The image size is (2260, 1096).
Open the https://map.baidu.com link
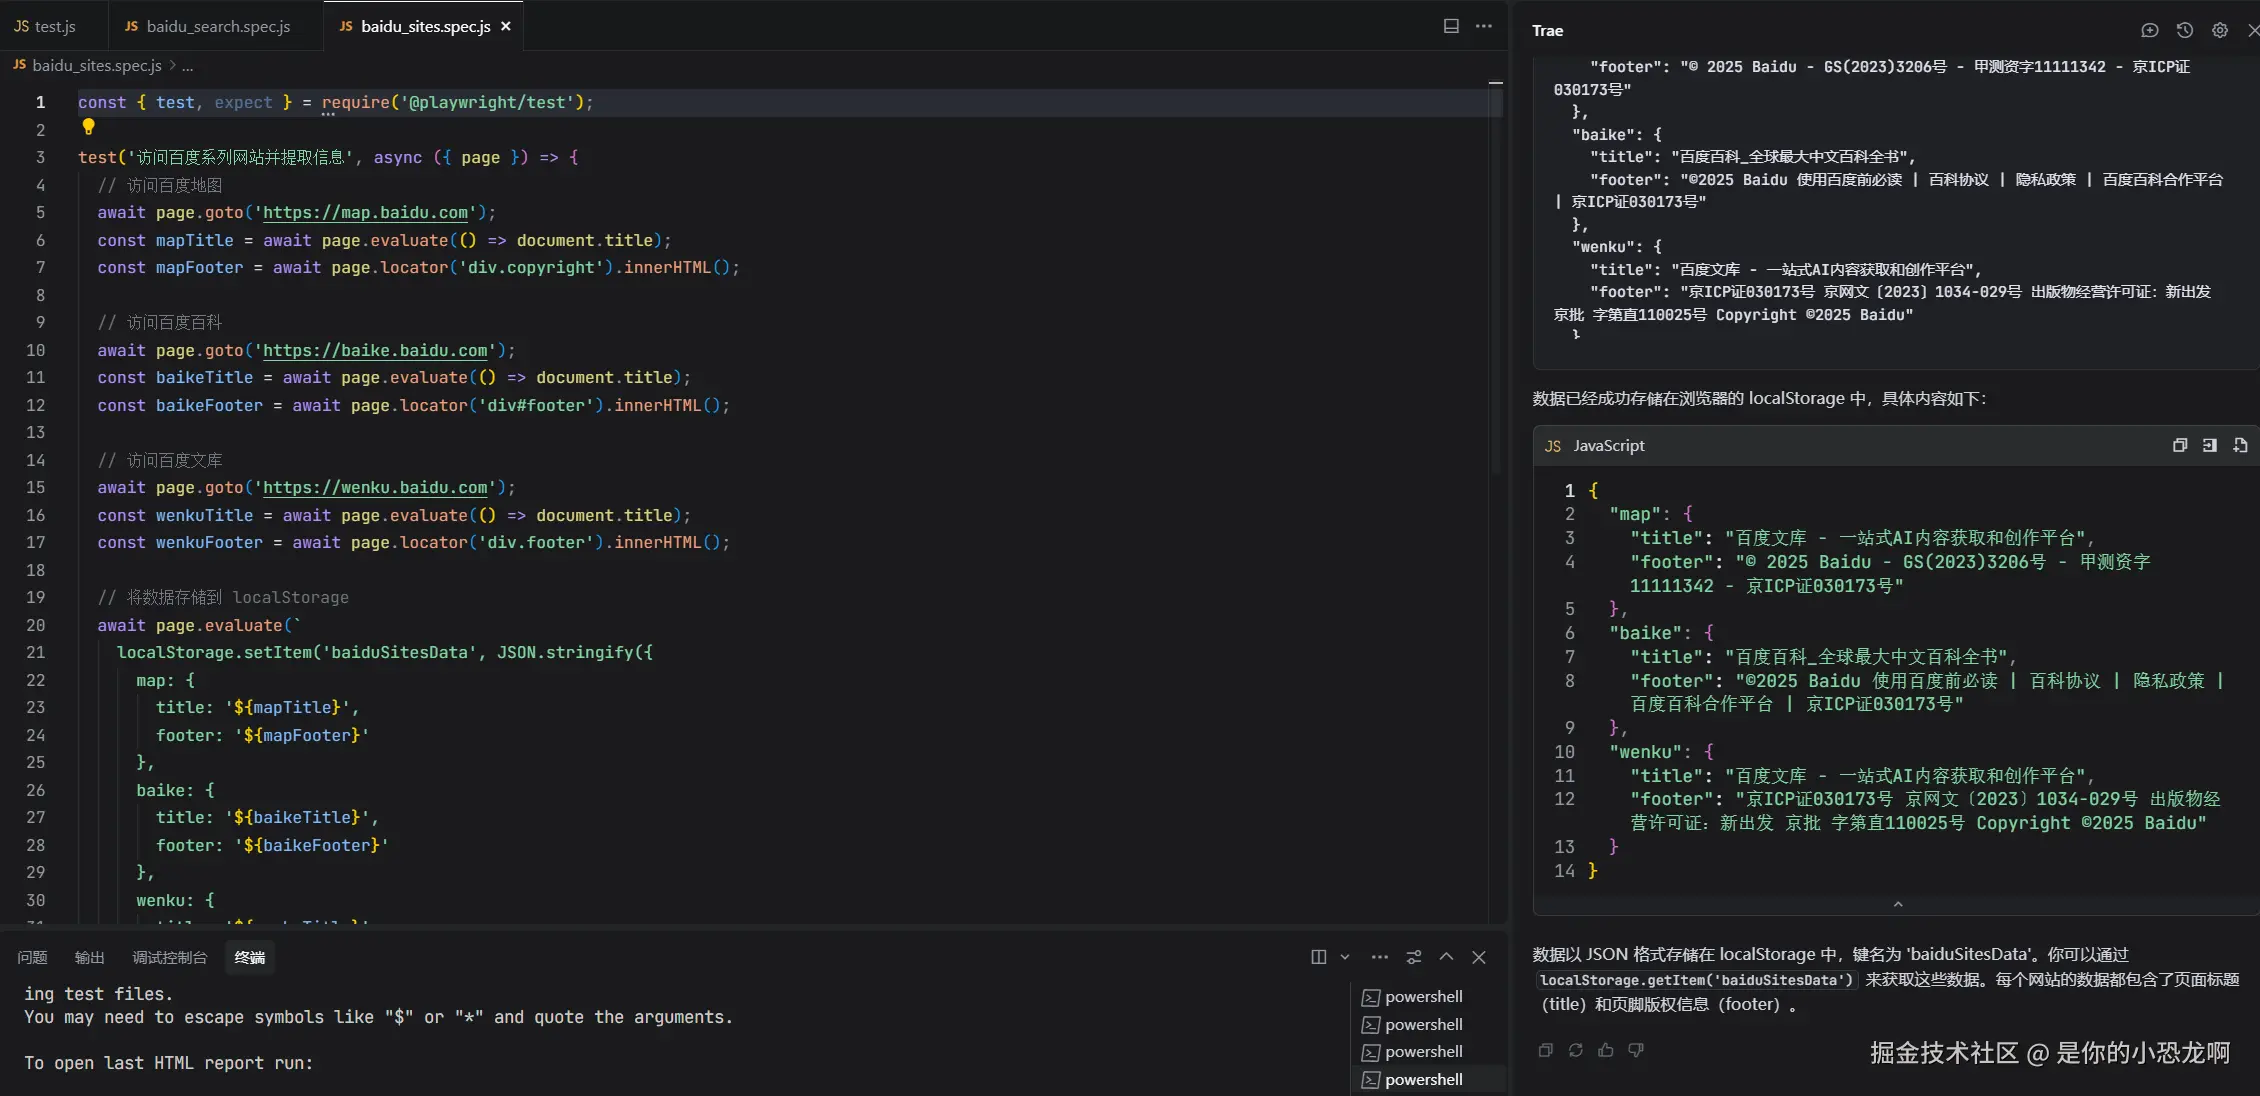[365, 213]
